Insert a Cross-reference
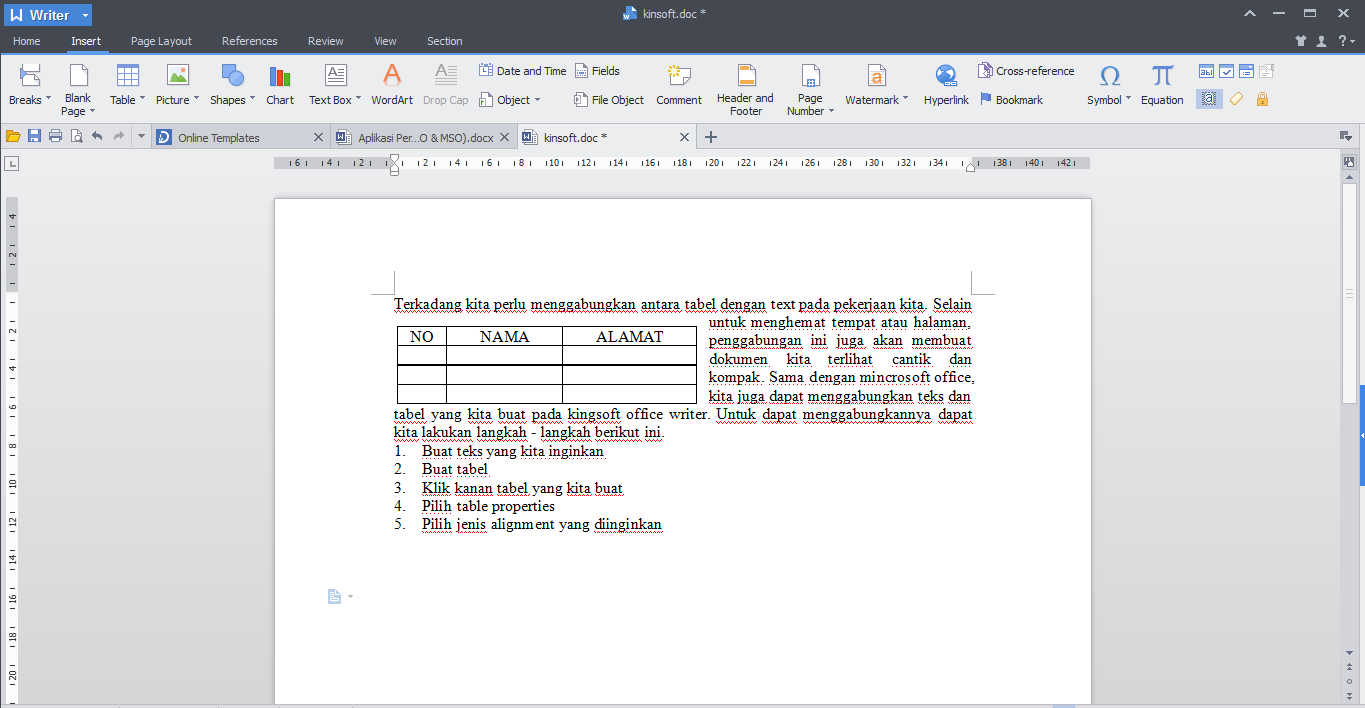The image size is (1365, 708). pyautogui.click(x=1026, y=70)
